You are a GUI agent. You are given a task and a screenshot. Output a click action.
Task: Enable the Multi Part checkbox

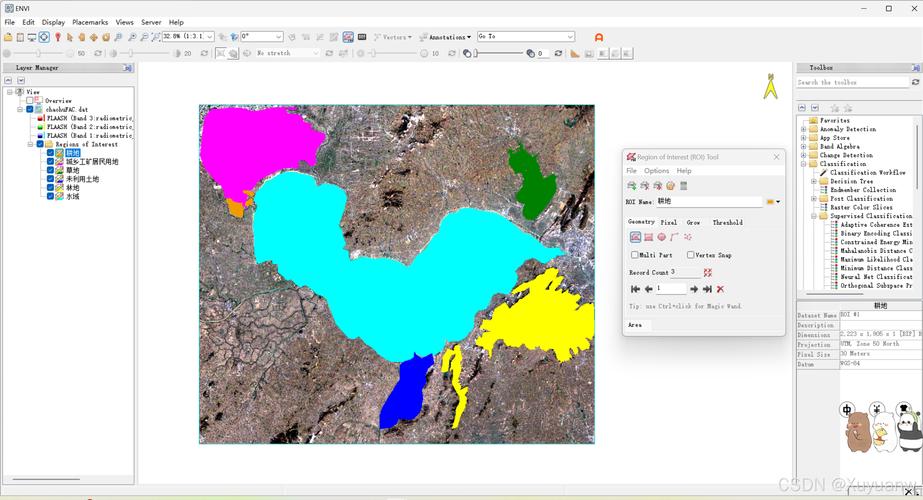pos(635,255)
